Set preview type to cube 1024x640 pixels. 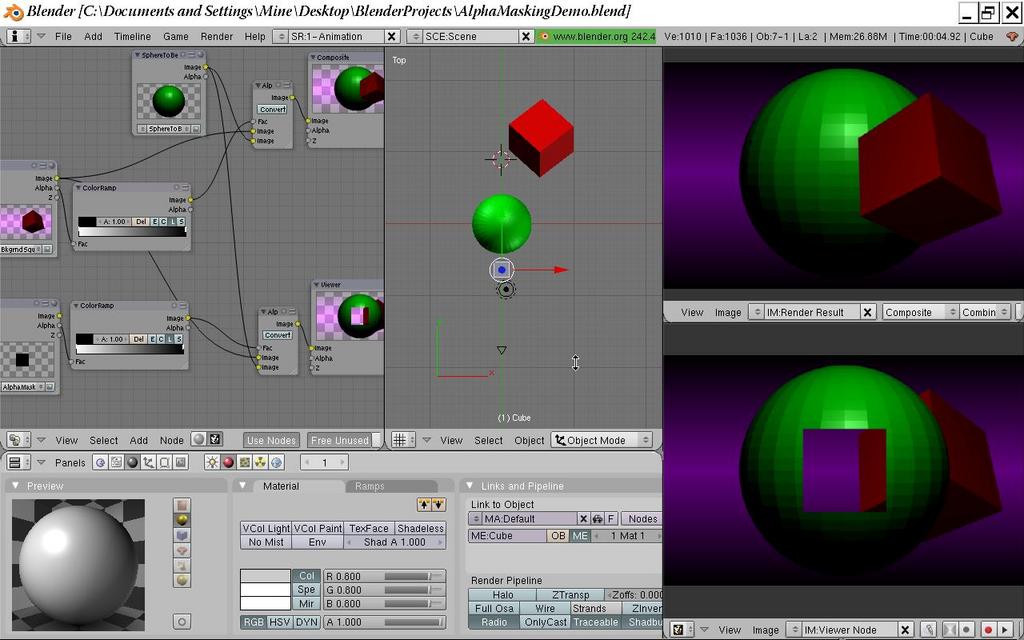click(x=182, y=535)
